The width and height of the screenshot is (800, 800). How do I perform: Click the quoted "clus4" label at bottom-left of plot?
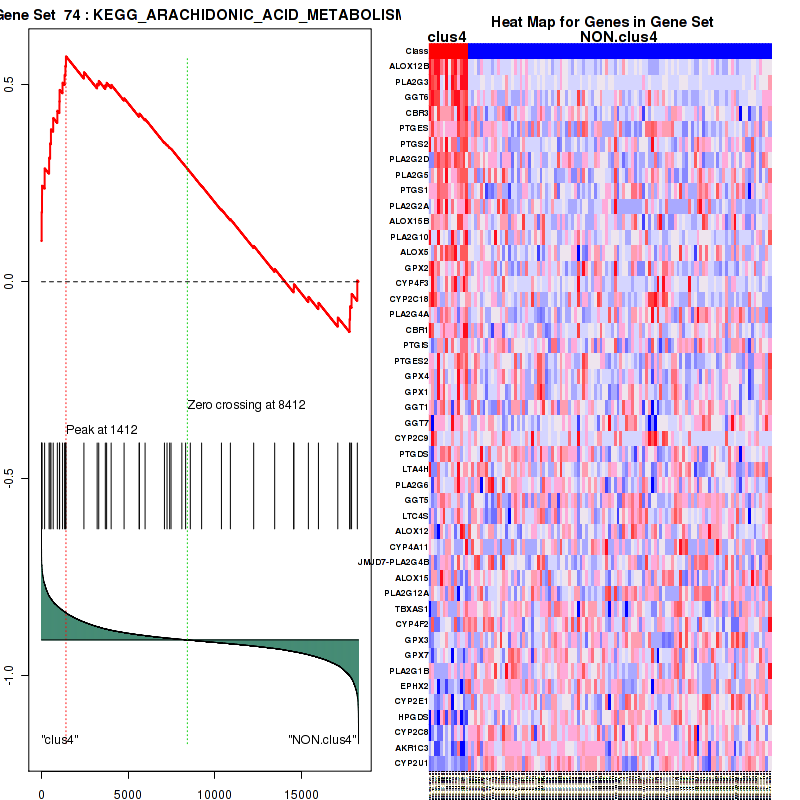60,740
